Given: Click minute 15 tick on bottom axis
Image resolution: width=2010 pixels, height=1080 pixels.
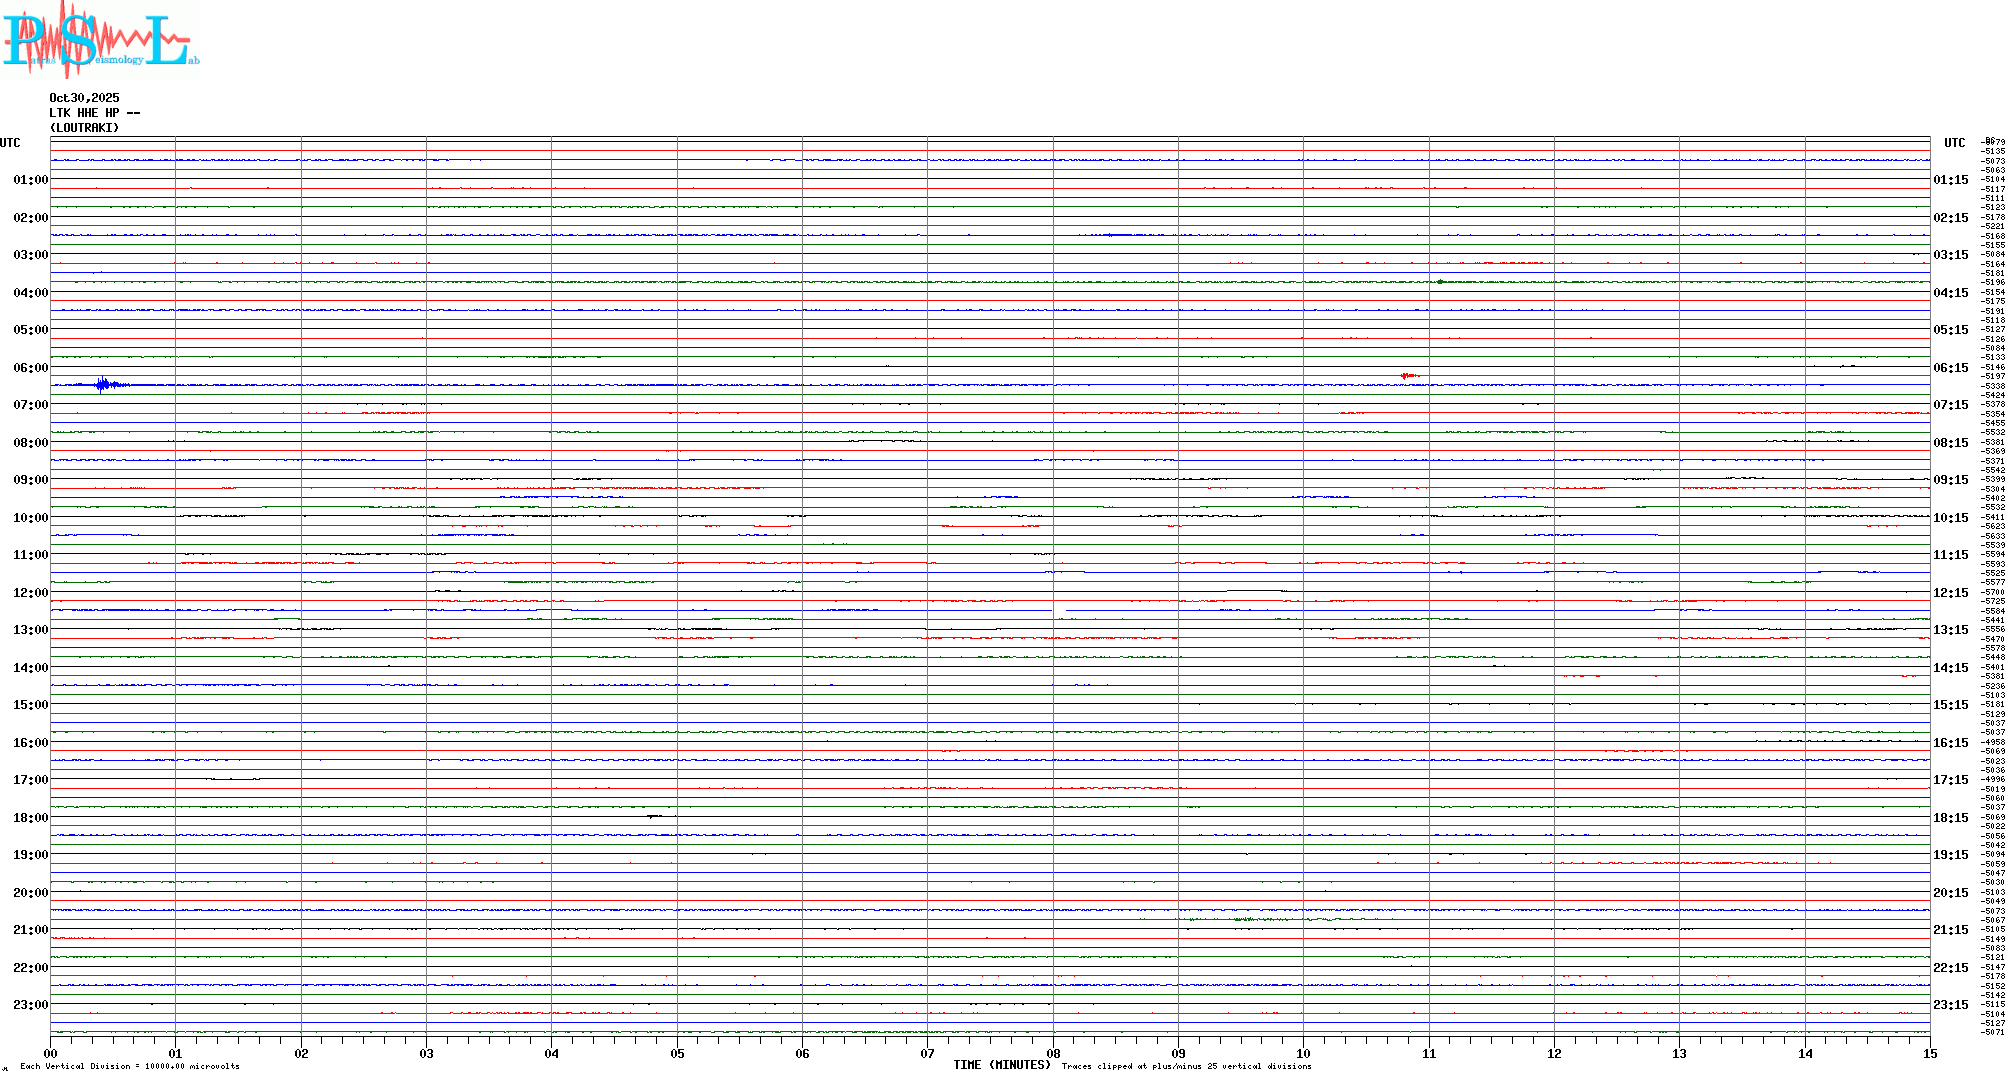Looking at the screenshot, I should [1930, 1053].
